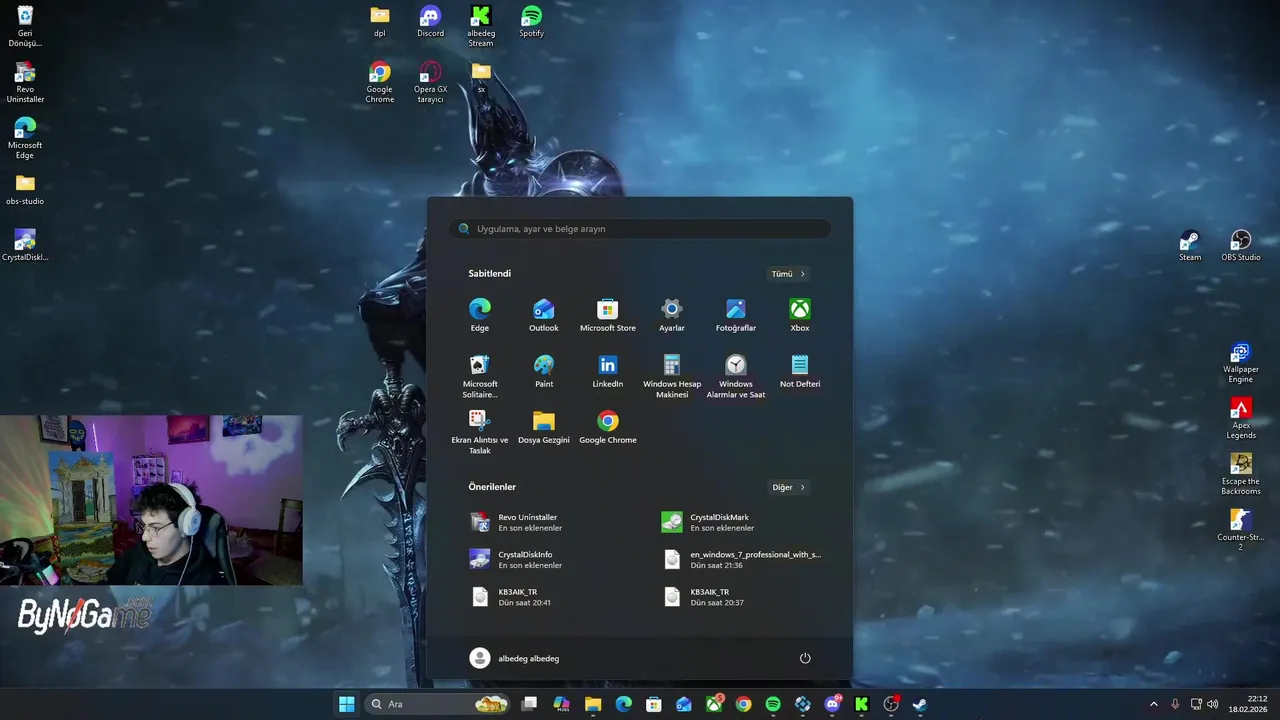Screen dimensions: 1280x720
Task: Open the clock and date in taskbar
Action: click(x=1249, y=704)
